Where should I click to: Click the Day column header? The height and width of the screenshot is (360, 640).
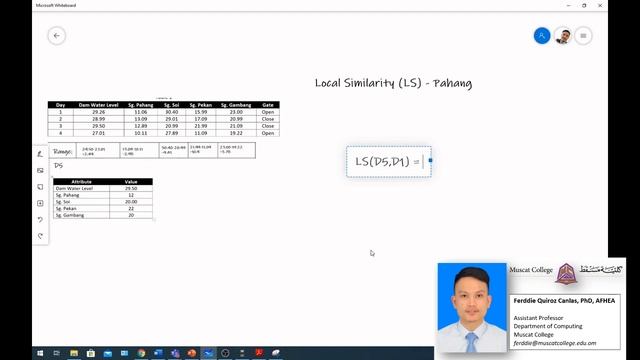click(60, 105)
